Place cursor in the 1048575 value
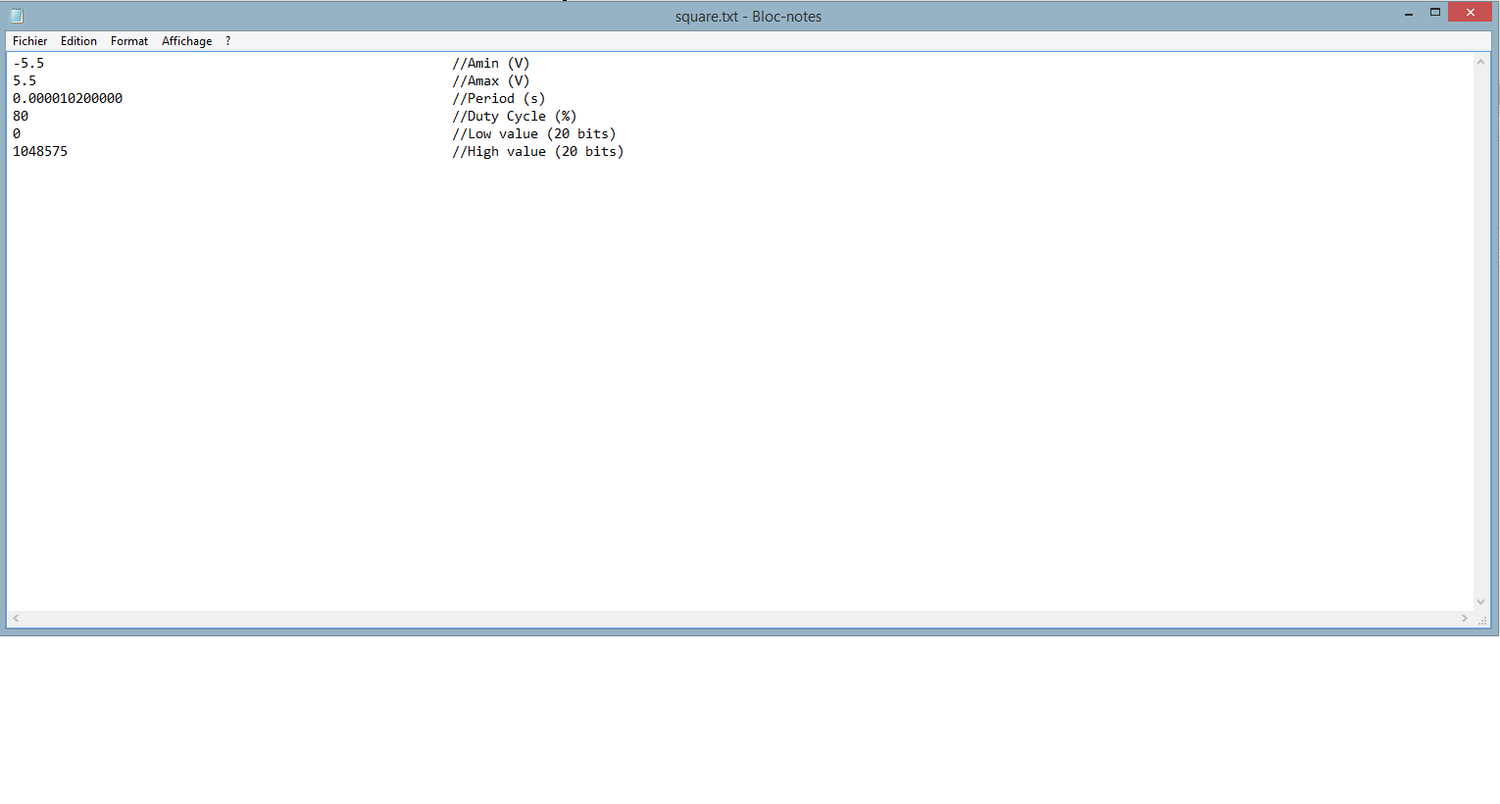 (40, 152)
